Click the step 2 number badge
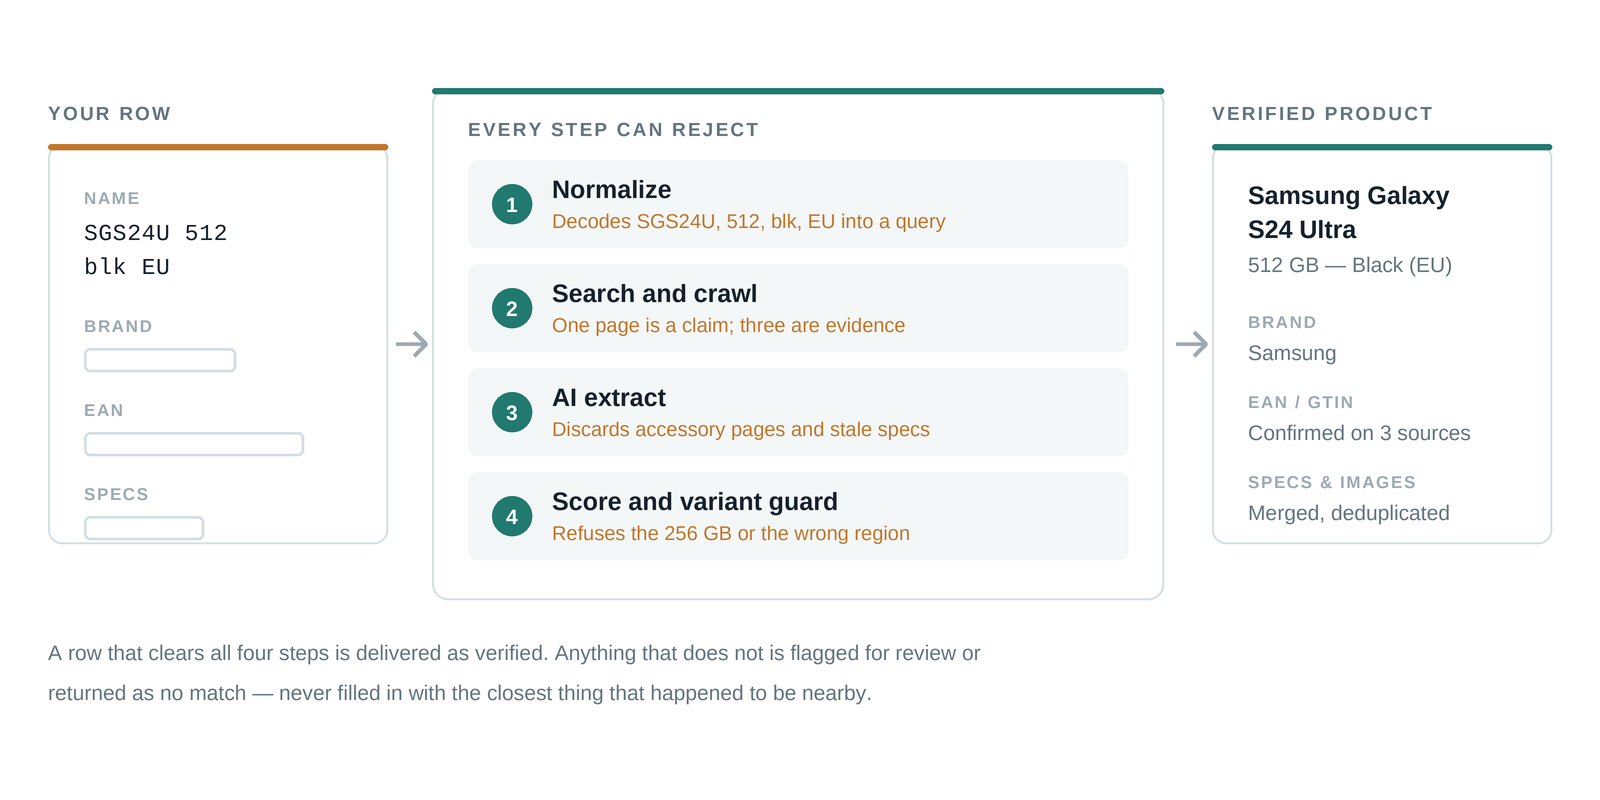The image size is (1600, 800). (512, 308)
